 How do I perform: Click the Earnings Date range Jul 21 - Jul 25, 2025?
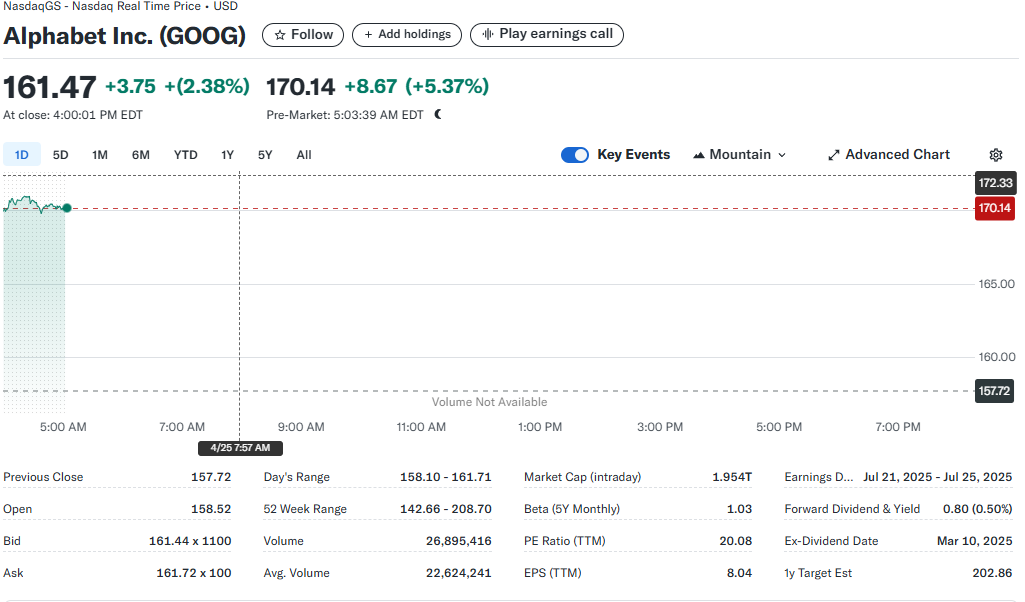pyautogui.click(x=937, y=477)
